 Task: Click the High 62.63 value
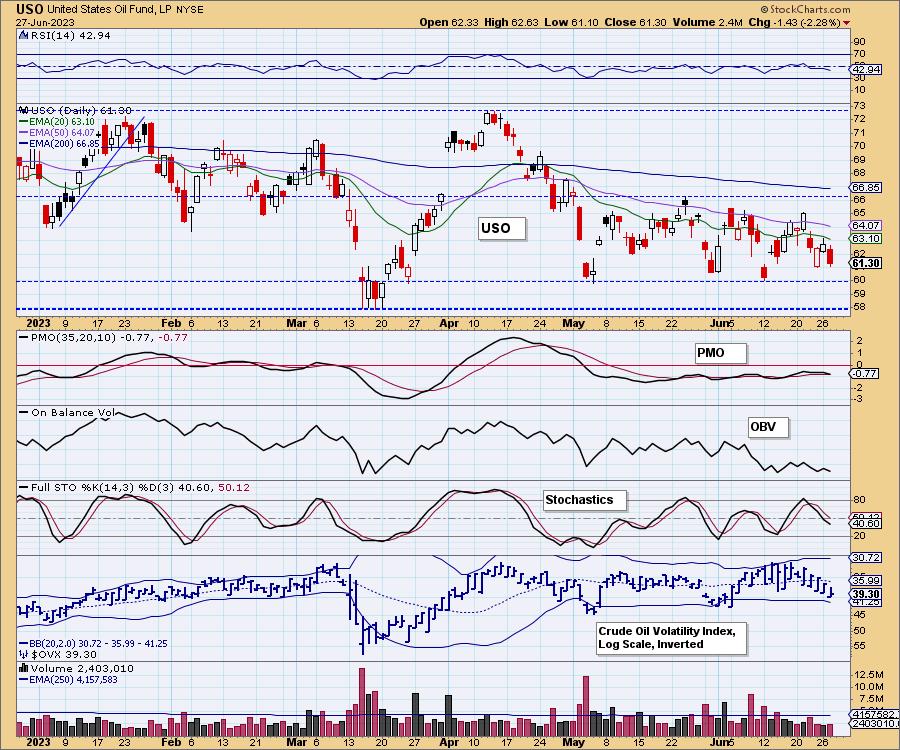pos(511,22)
